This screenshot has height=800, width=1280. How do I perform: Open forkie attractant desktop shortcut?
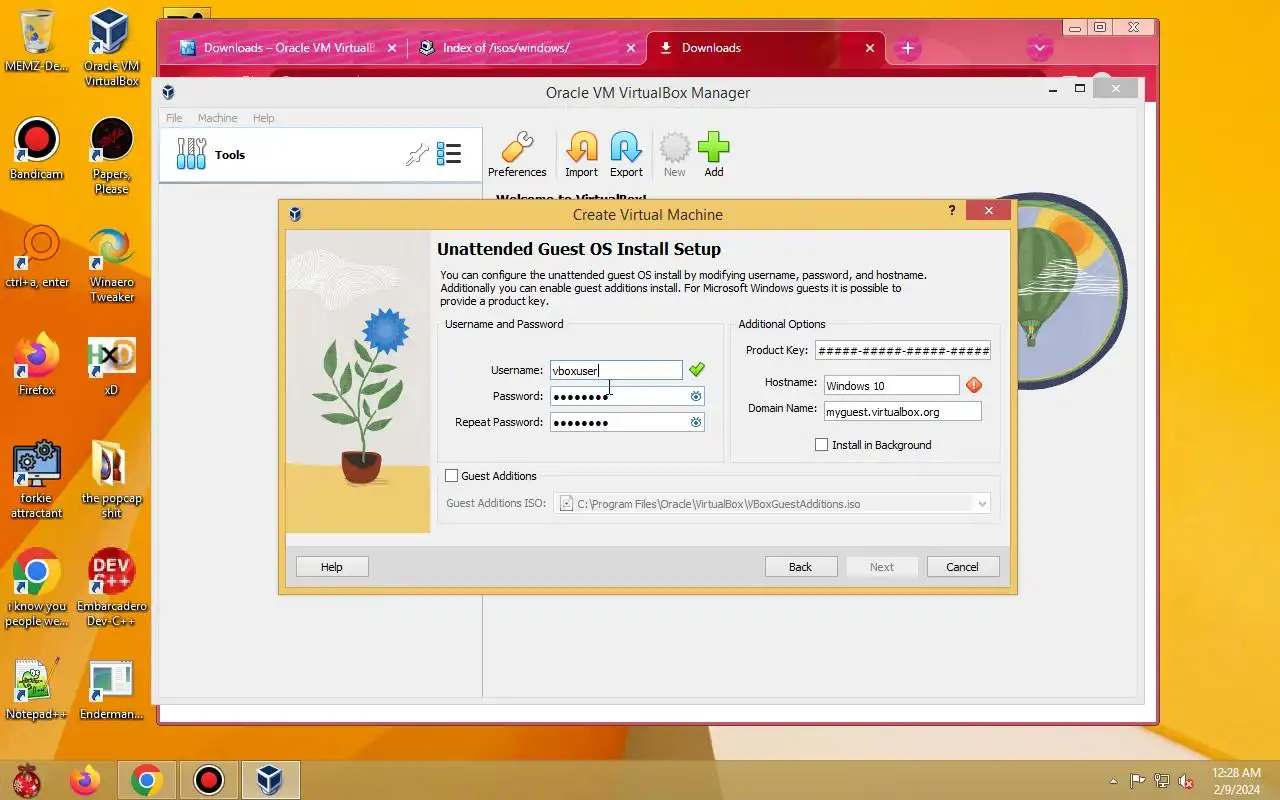point(36,480)
